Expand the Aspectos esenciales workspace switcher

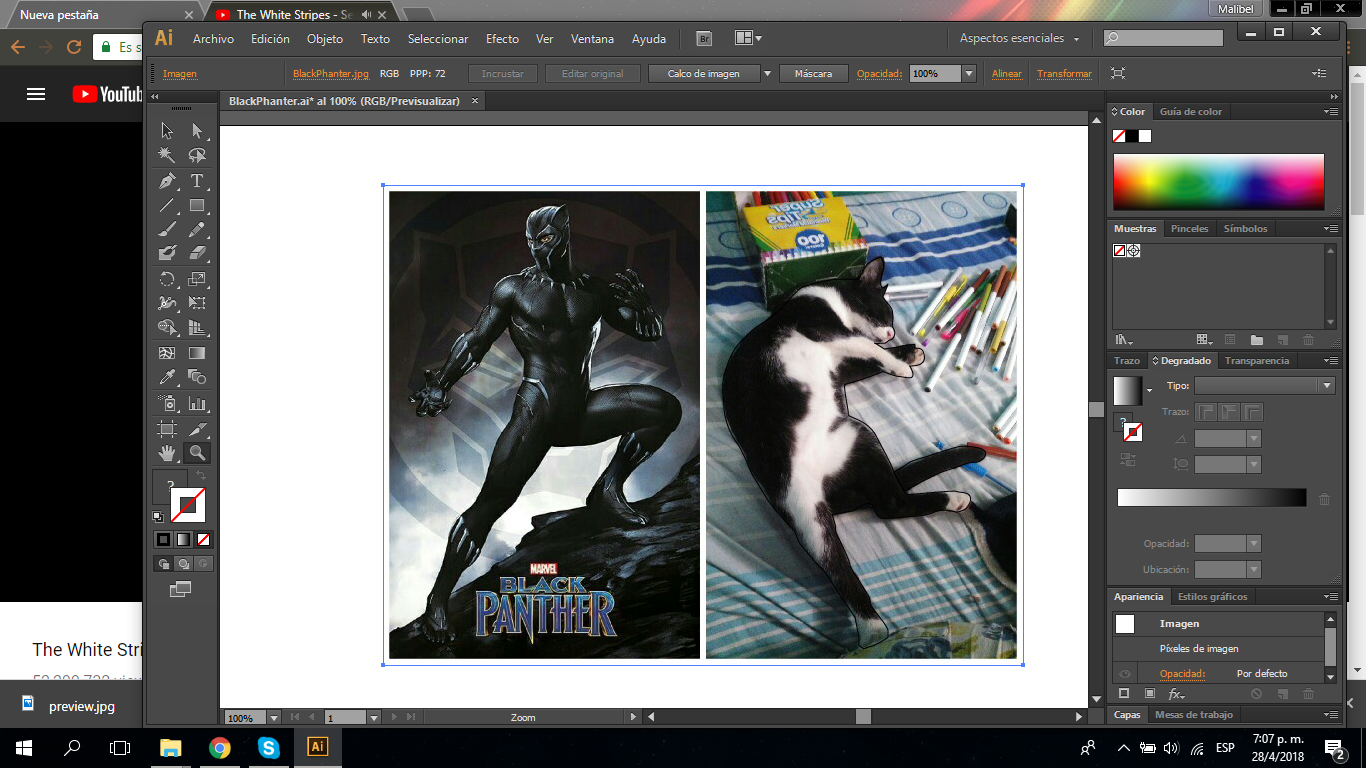coord(1019,39)
